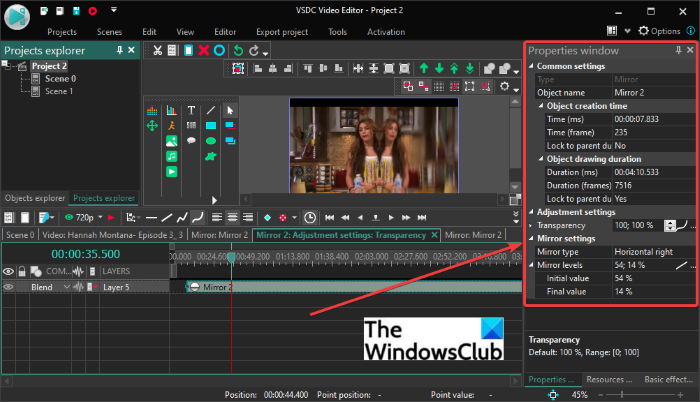The width and height of the screenshot is (700, 402).
Task: Select the Line drawing tool
Action: [x=211, y=110]
